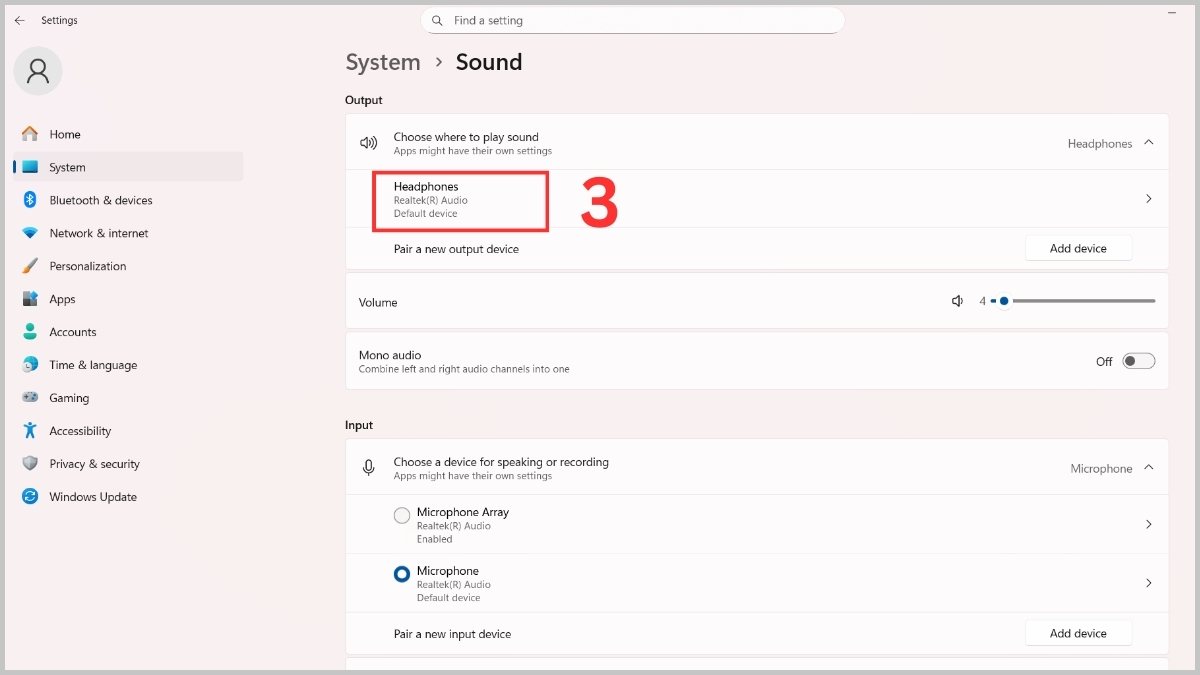This screenshot has width=1200, height=675.
Task: Select Bluetooth & devices in the sidebar
Action: coord(101,200)
